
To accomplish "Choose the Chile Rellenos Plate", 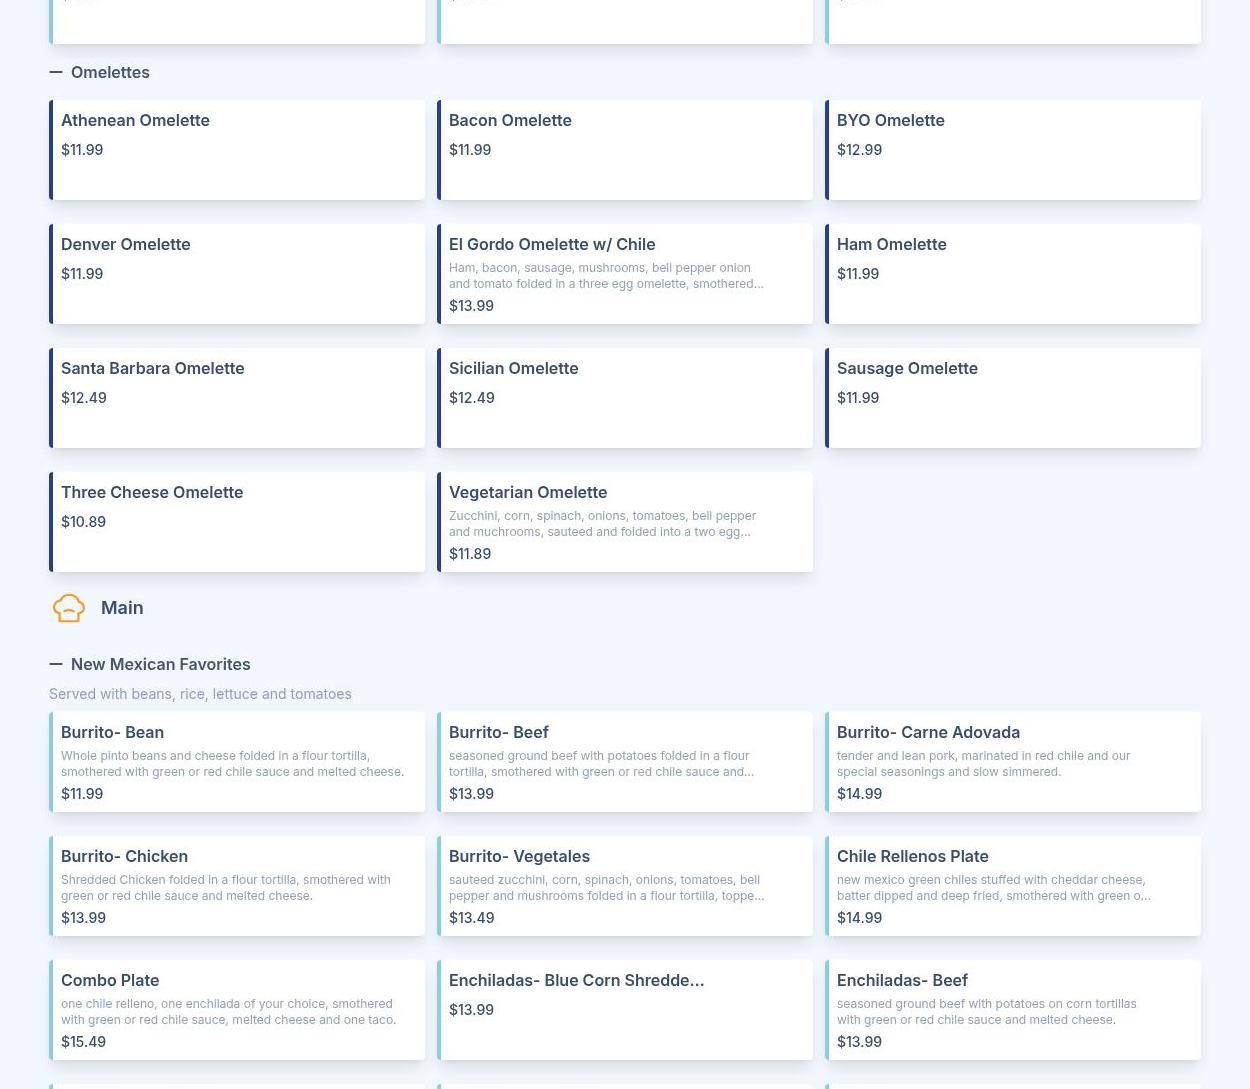I will tap(1013, 886).
